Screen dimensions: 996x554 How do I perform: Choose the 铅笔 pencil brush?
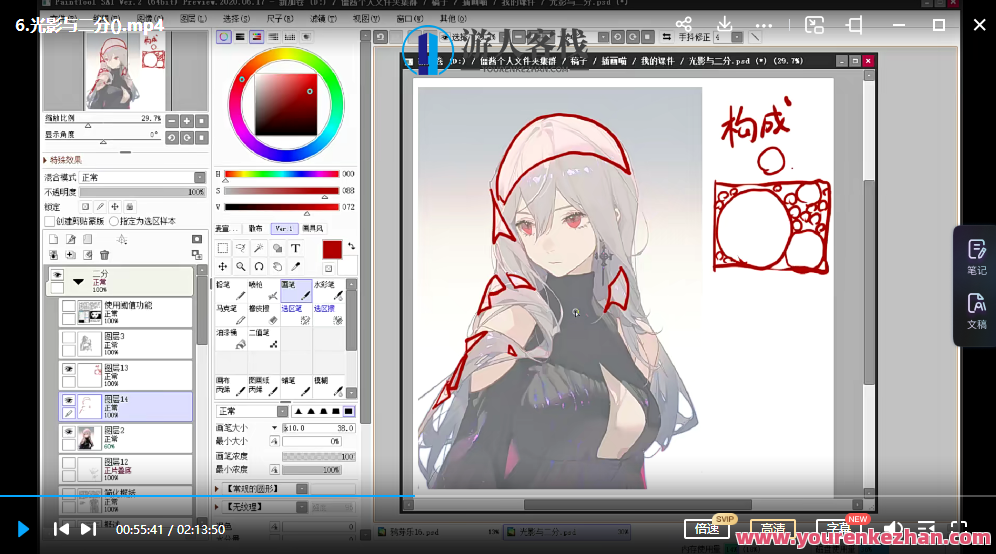click(231, 290)
